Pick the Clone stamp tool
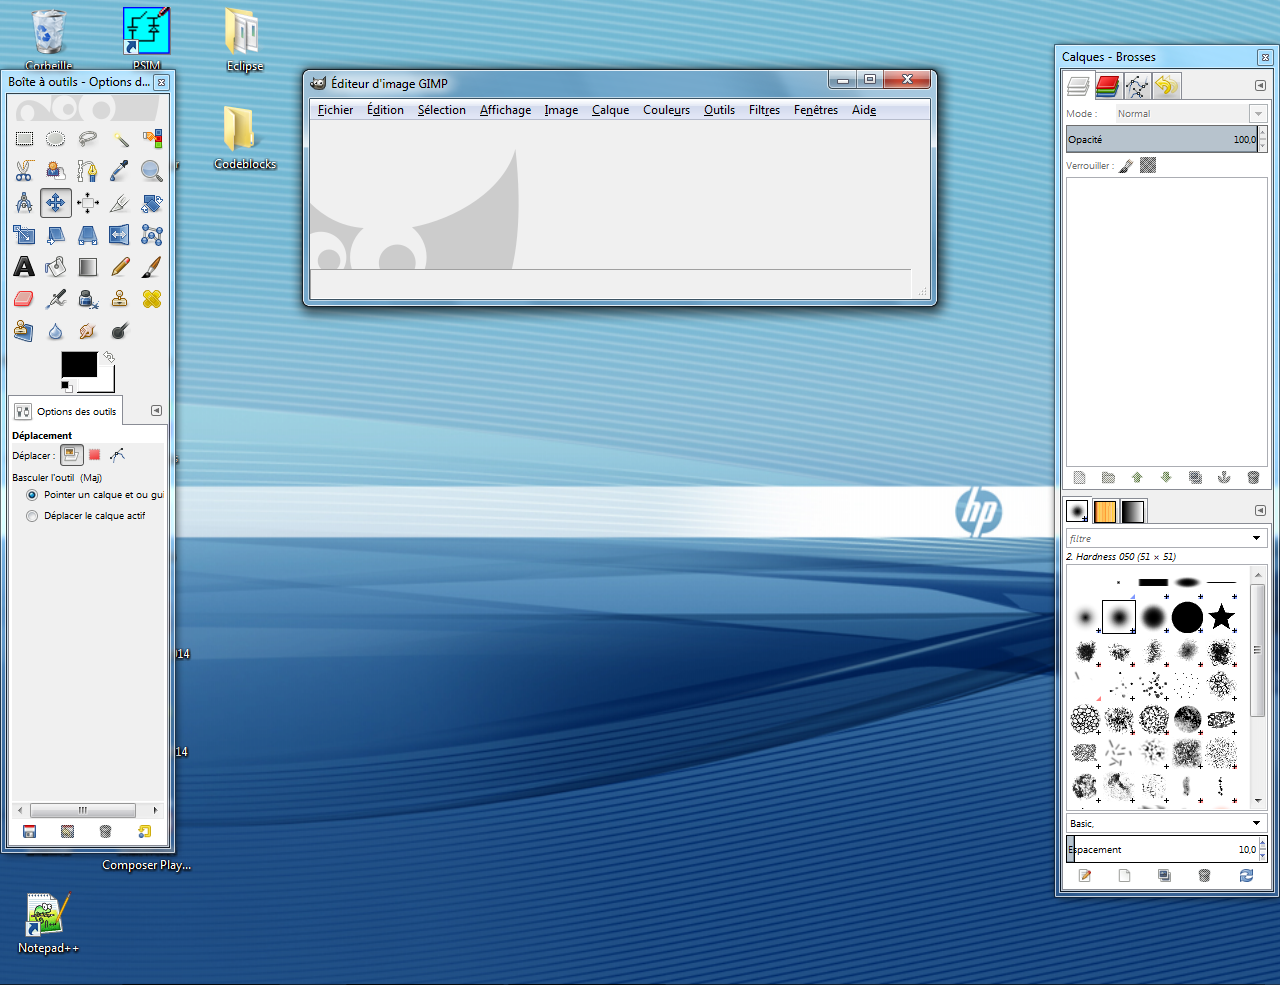Screen dimensions: 1280x985 [x=120, y=299]
